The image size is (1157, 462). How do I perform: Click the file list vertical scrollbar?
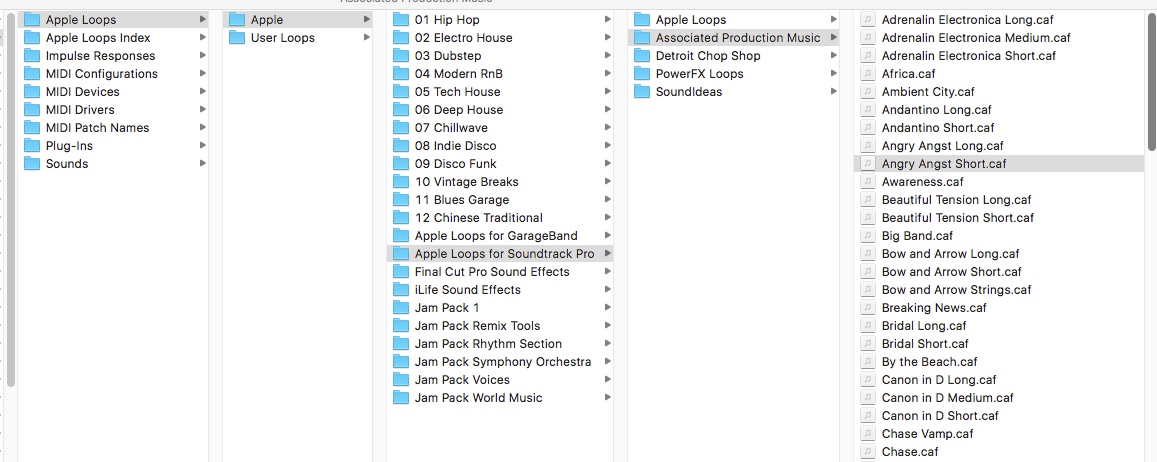(x=1152, y=80)
